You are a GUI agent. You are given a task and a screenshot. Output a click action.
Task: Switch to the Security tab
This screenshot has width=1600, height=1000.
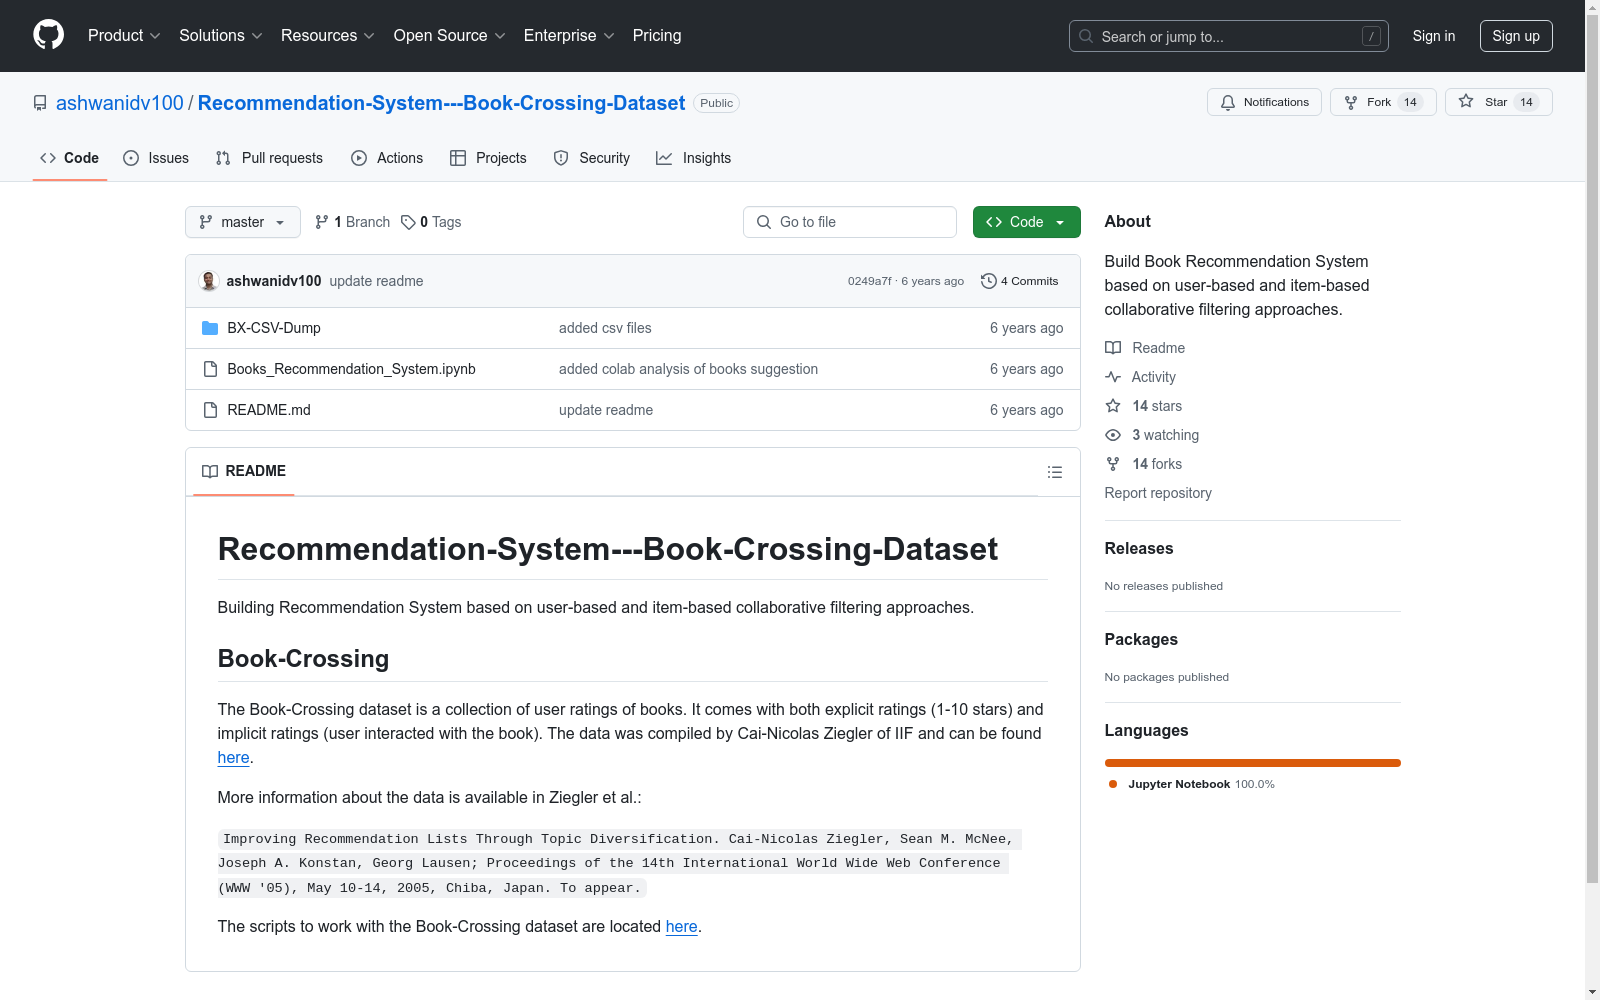tap(592, 158)
